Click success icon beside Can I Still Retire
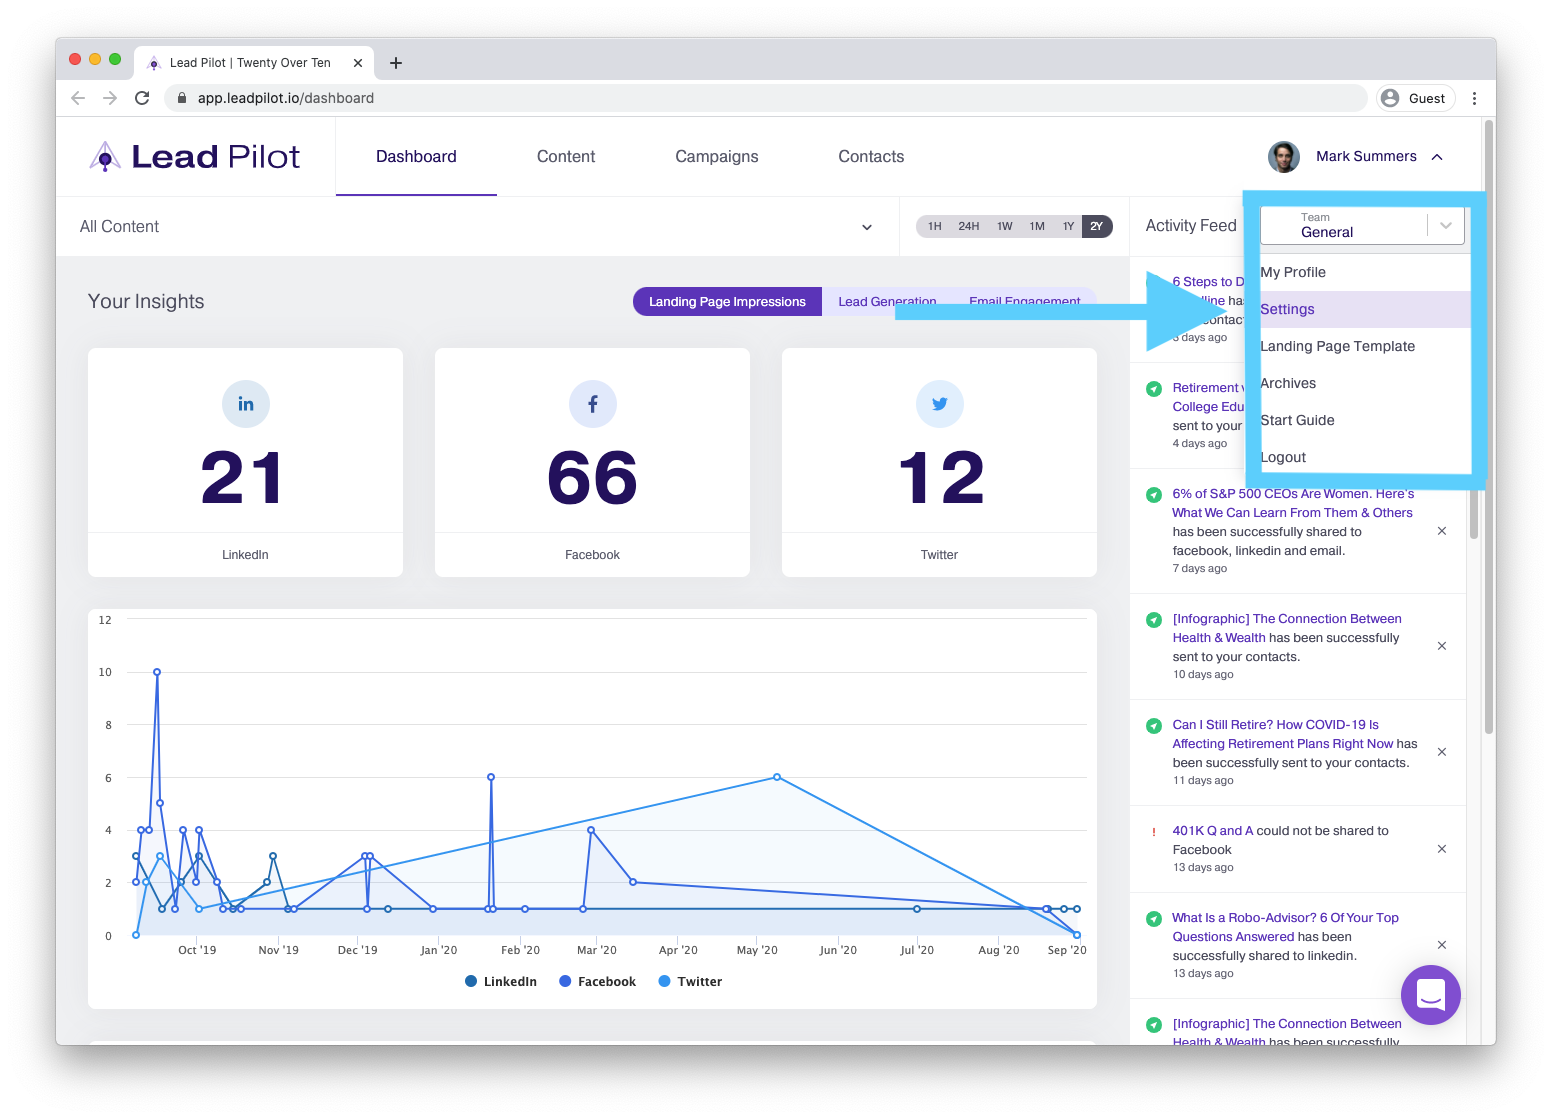 (x=1154, y=725)
